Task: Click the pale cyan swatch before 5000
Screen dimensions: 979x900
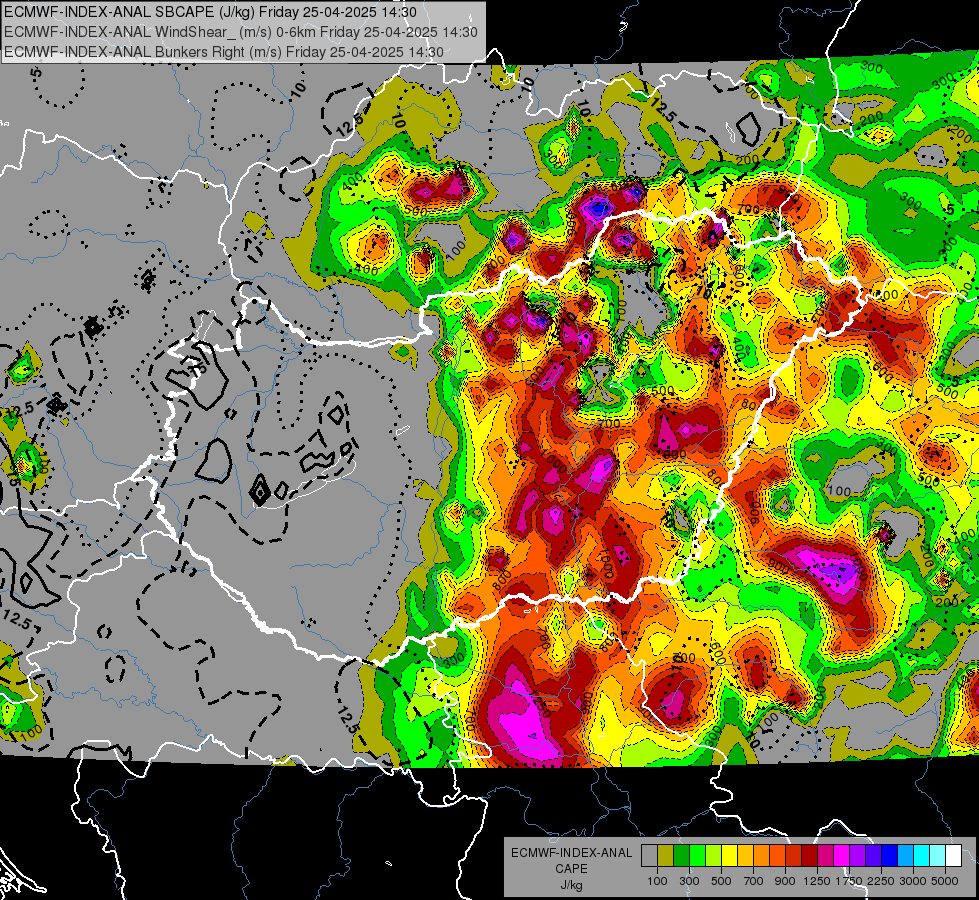Action: pyautogui.click(x=938, y=856)
